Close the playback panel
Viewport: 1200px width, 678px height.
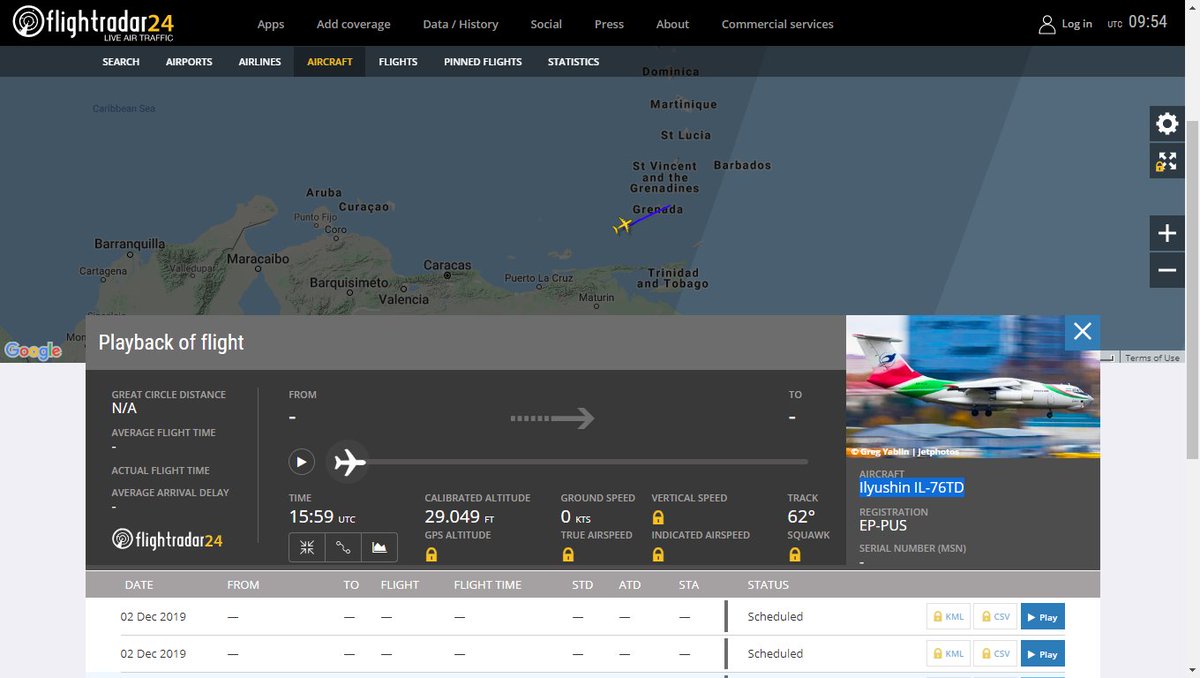coord(1082,332)
